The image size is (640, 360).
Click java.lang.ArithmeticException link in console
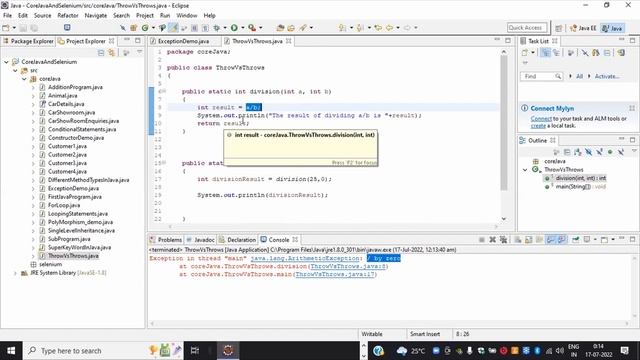[x=305, y=258]
